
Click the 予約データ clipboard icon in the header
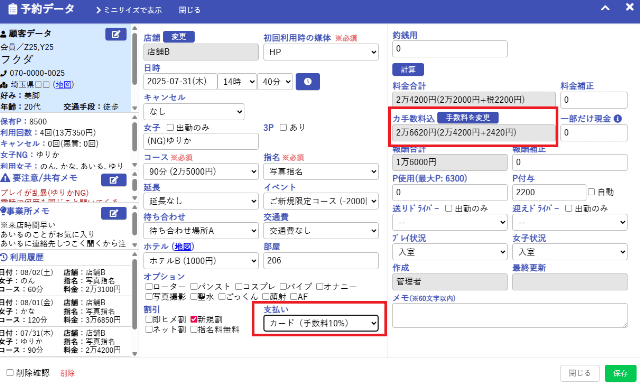pyautogui.click(x=13, y=9)
